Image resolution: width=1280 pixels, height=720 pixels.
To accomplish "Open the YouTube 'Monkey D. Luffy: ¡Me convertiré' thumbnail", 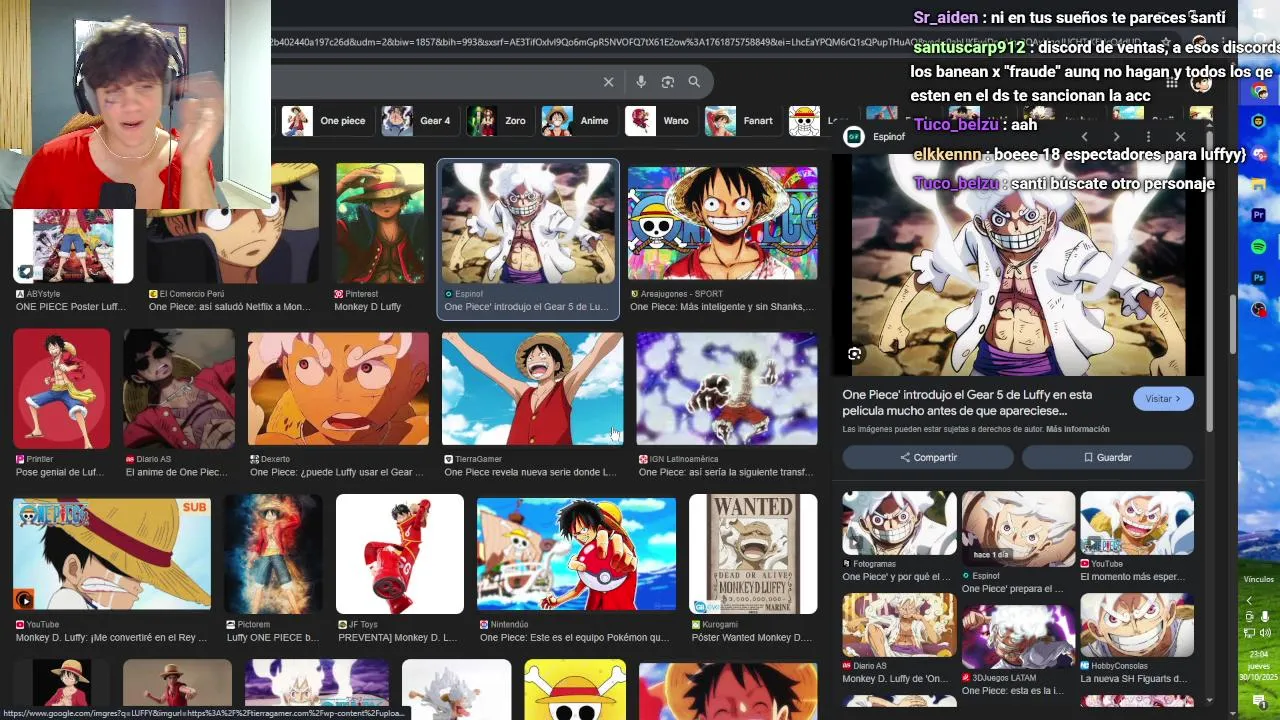I will pos(112,554).
